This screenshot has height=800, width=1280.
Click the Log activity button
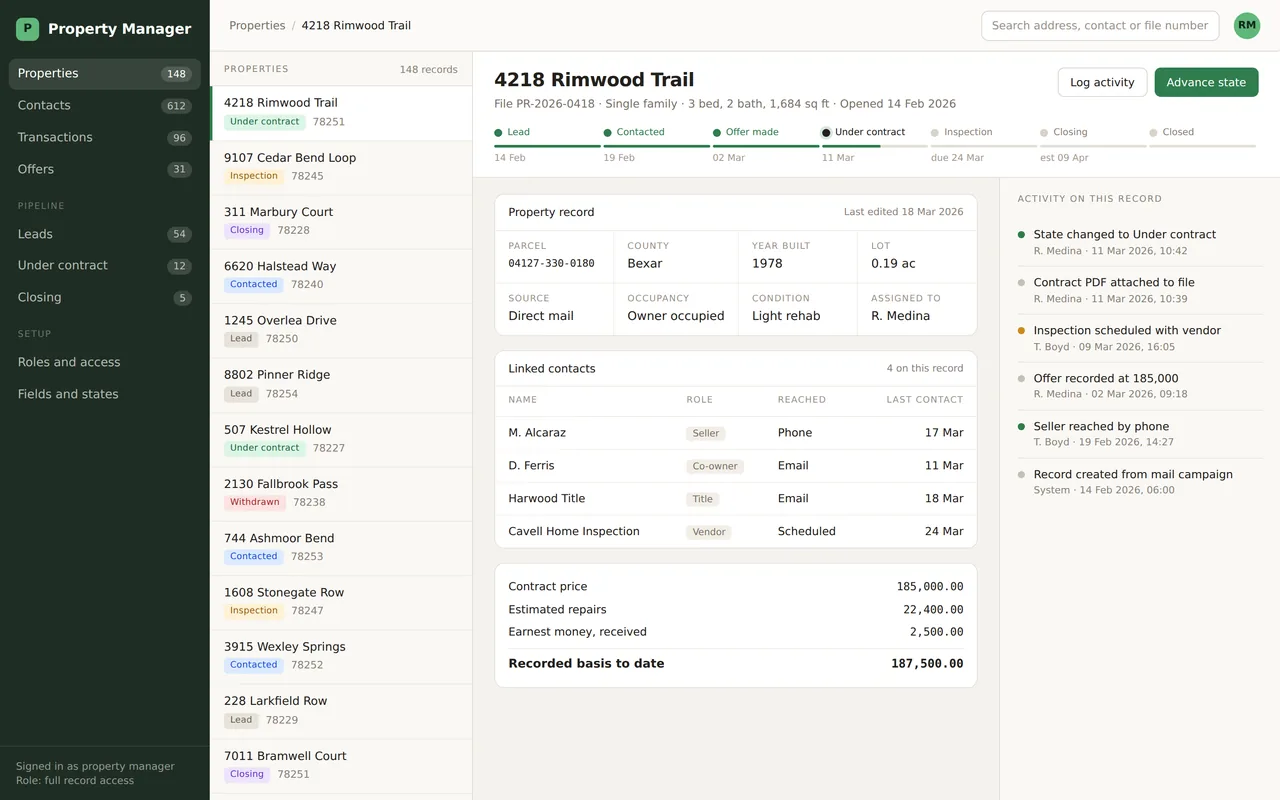pyautogui.click(x=1102, y=82)
